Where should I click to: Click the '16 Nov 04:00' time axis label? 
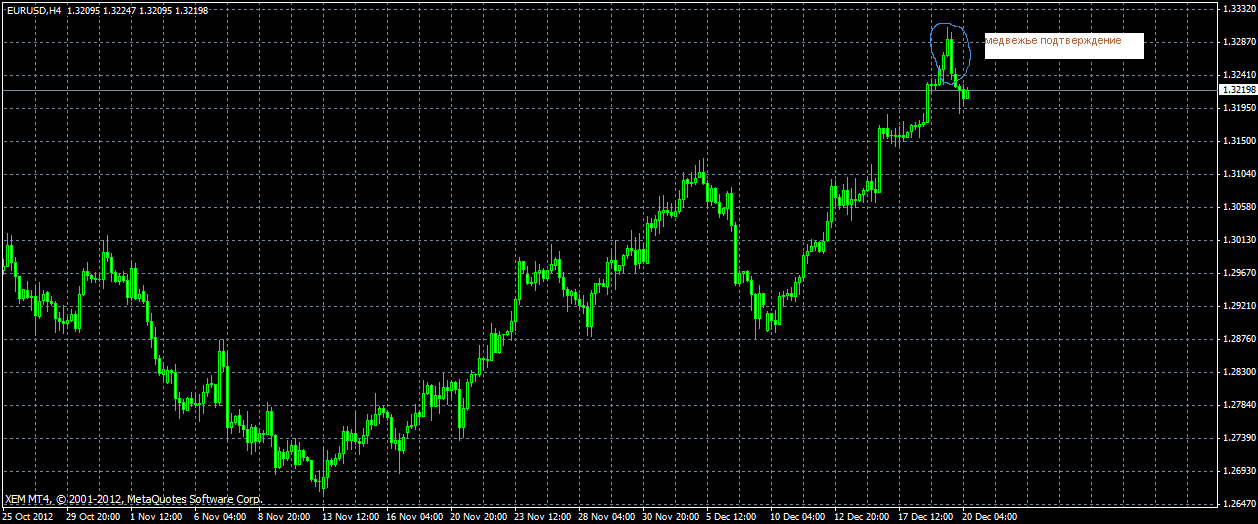[x=414, y=517]
